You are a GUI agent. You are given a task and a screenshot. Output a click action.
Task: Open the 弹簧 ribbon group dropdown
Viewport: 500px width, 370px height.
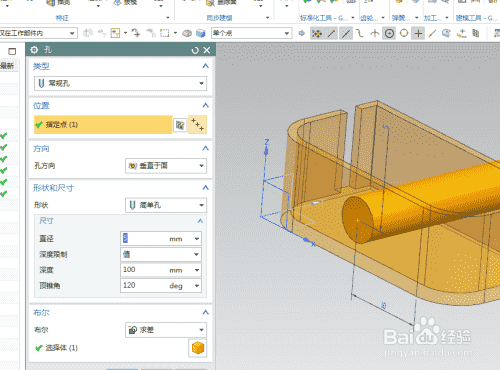point(416,18)
